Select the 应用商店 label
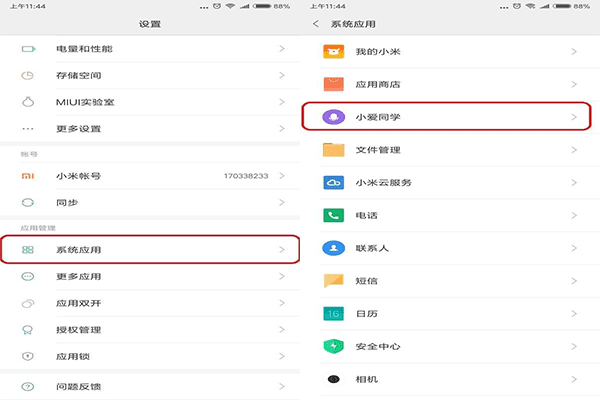The image size is (600, 400). (x=378, y=84)
